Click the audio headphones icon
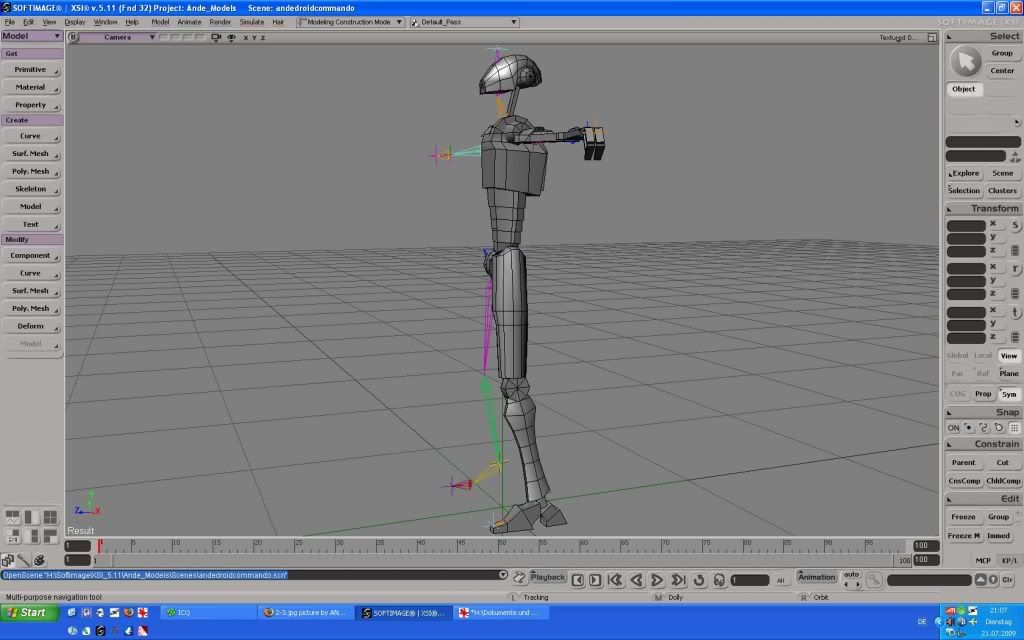Image resolution: width=1024 pixels, height=640 pixels. tap(719, 580)
